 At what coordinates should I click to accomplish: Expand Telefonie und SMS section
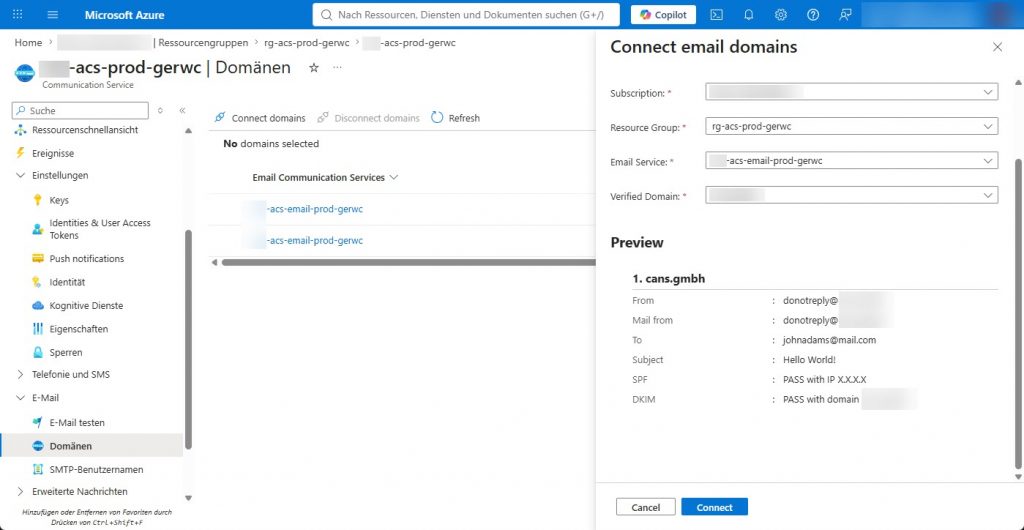coord(71,375)
